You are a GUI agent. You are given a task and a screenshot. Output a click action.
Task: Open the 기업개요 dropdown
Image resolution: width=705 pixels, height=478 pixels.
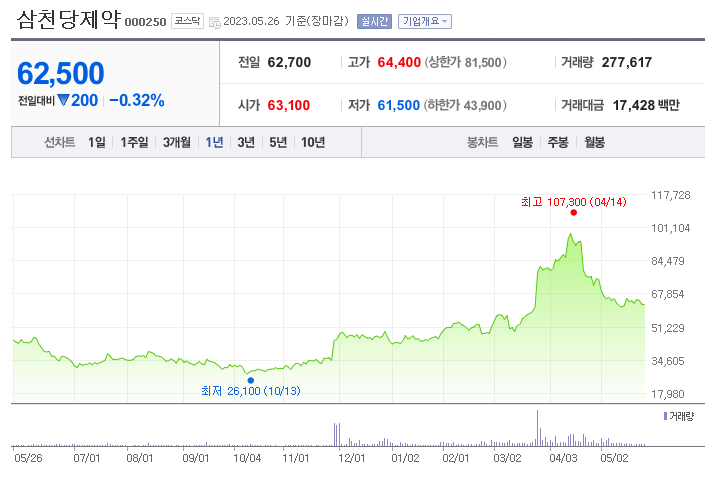tap(424, 22)
